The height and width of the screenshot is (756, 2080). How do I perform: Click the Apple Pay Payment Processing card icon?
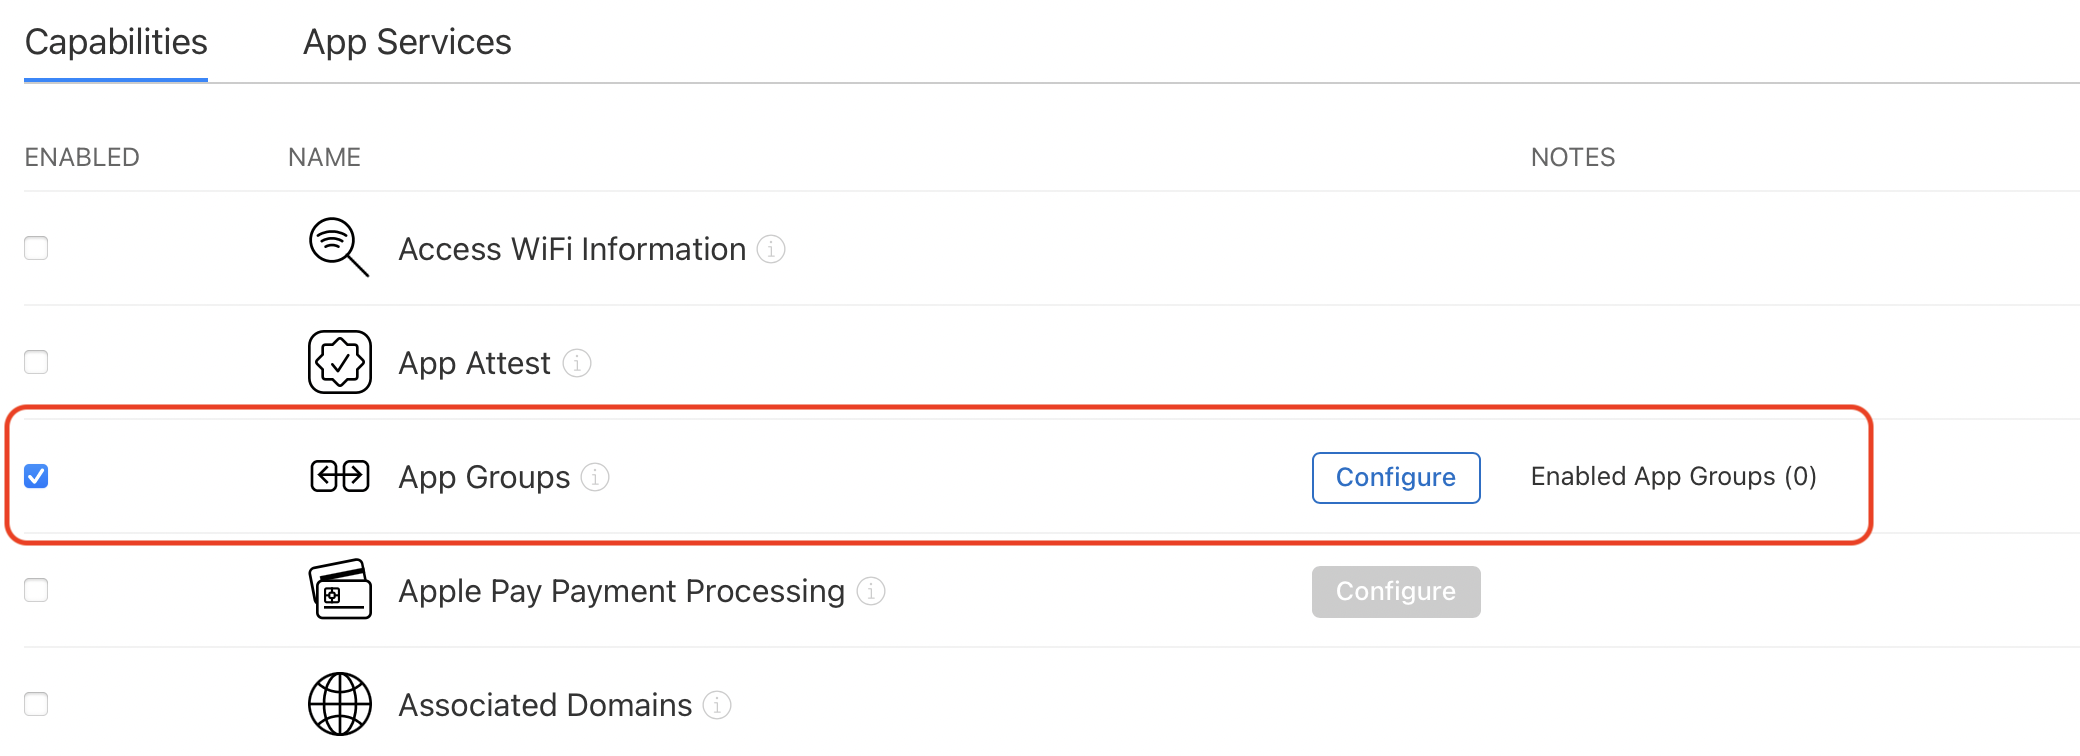click(x=340, y=590)
